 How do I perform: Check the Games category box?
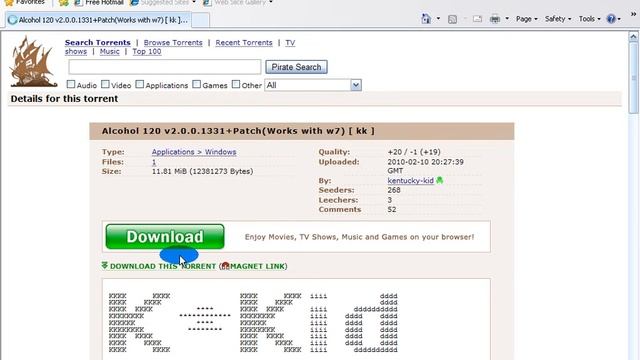click(x=196, y=84)
